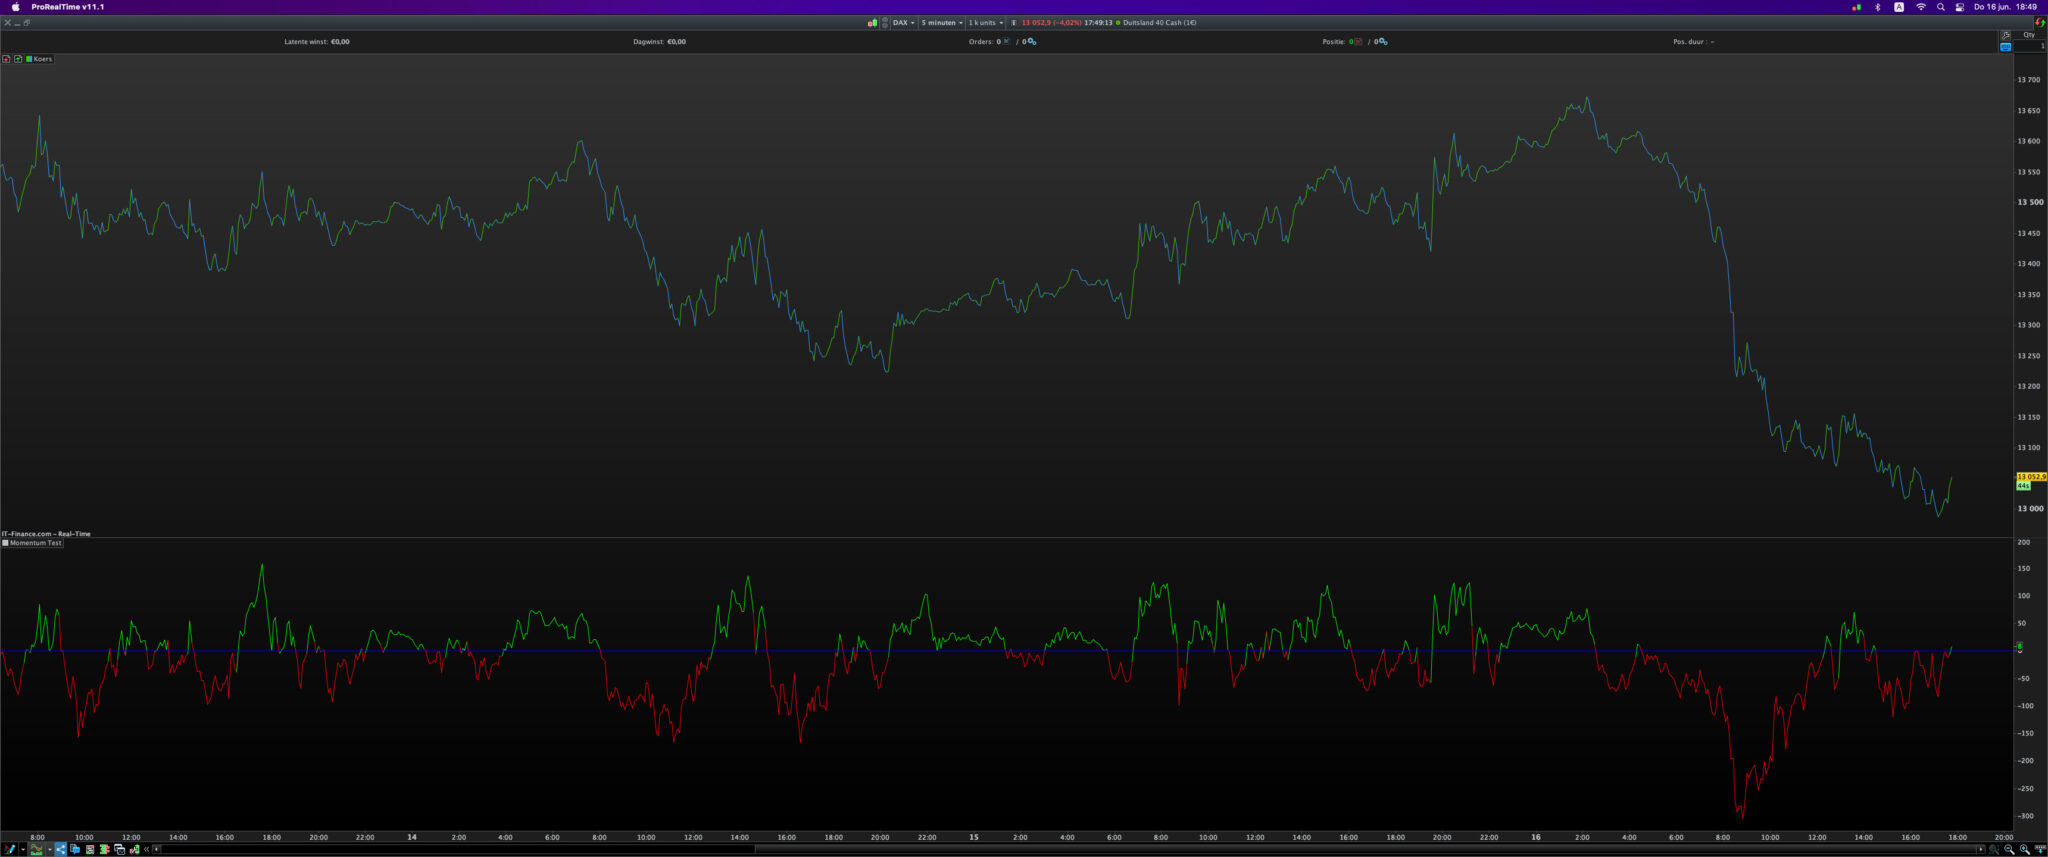The height and width of the screenshot is (857, 2048).
Task: Open the Apple menu
Action: pos(15,7)
